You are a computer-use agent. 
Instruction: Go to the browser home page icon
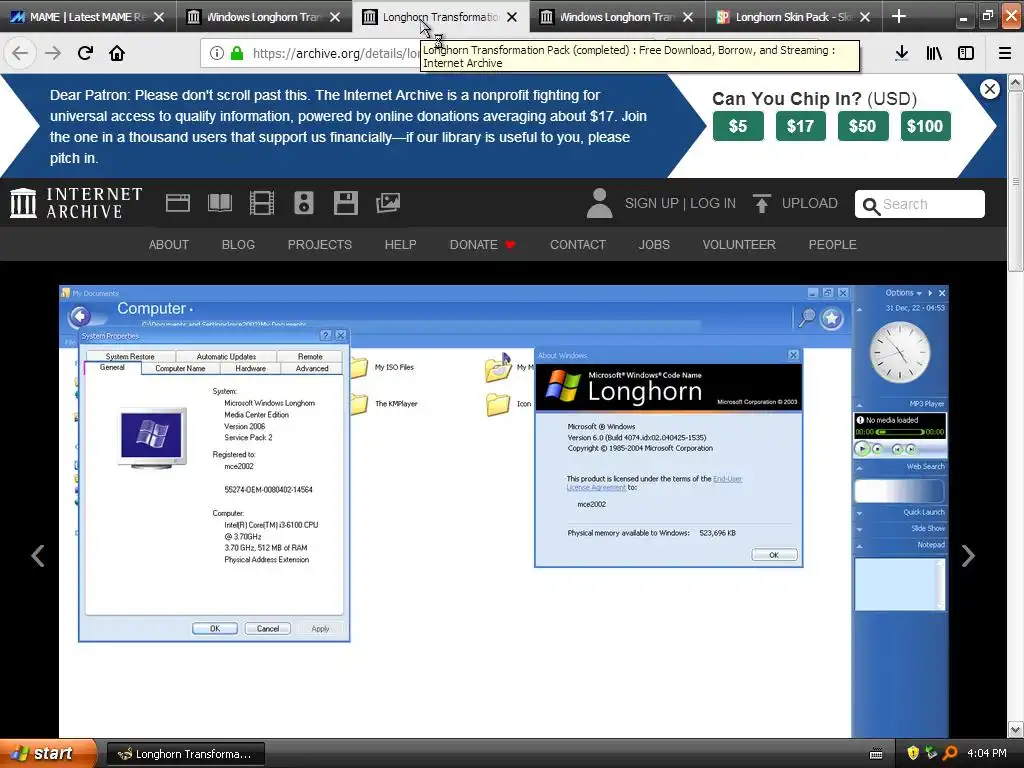click(x=117, y=53)
